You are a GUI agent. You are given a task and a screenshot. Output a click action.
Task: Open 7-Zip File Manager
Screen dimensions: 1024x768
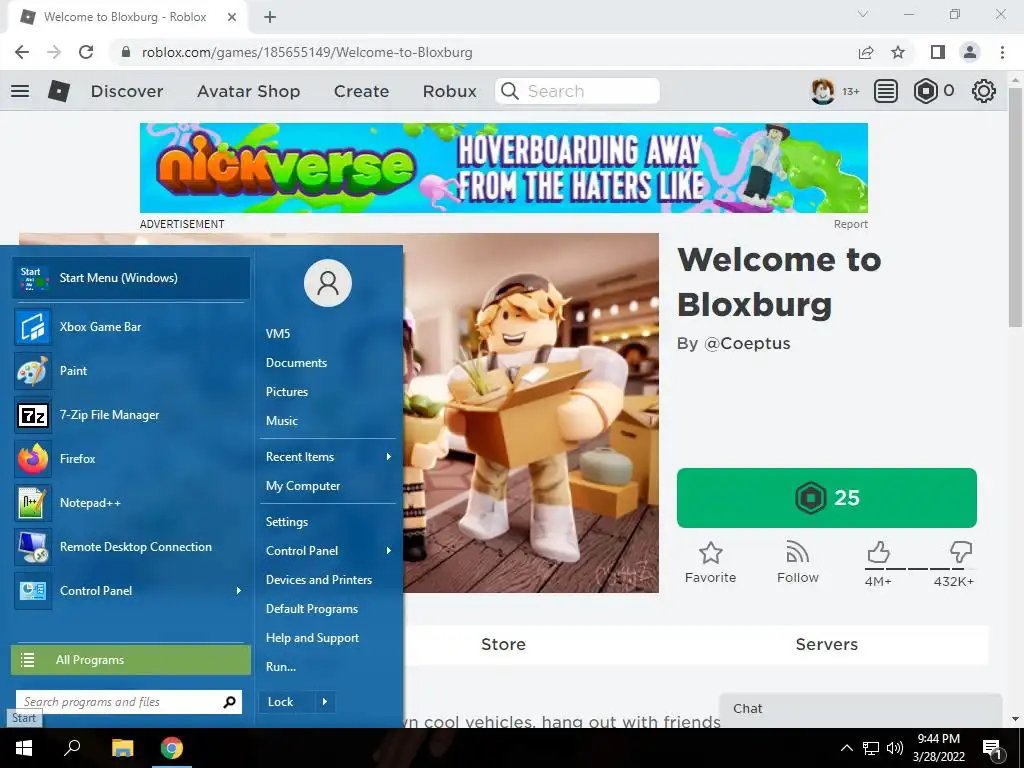click(131, 415)
